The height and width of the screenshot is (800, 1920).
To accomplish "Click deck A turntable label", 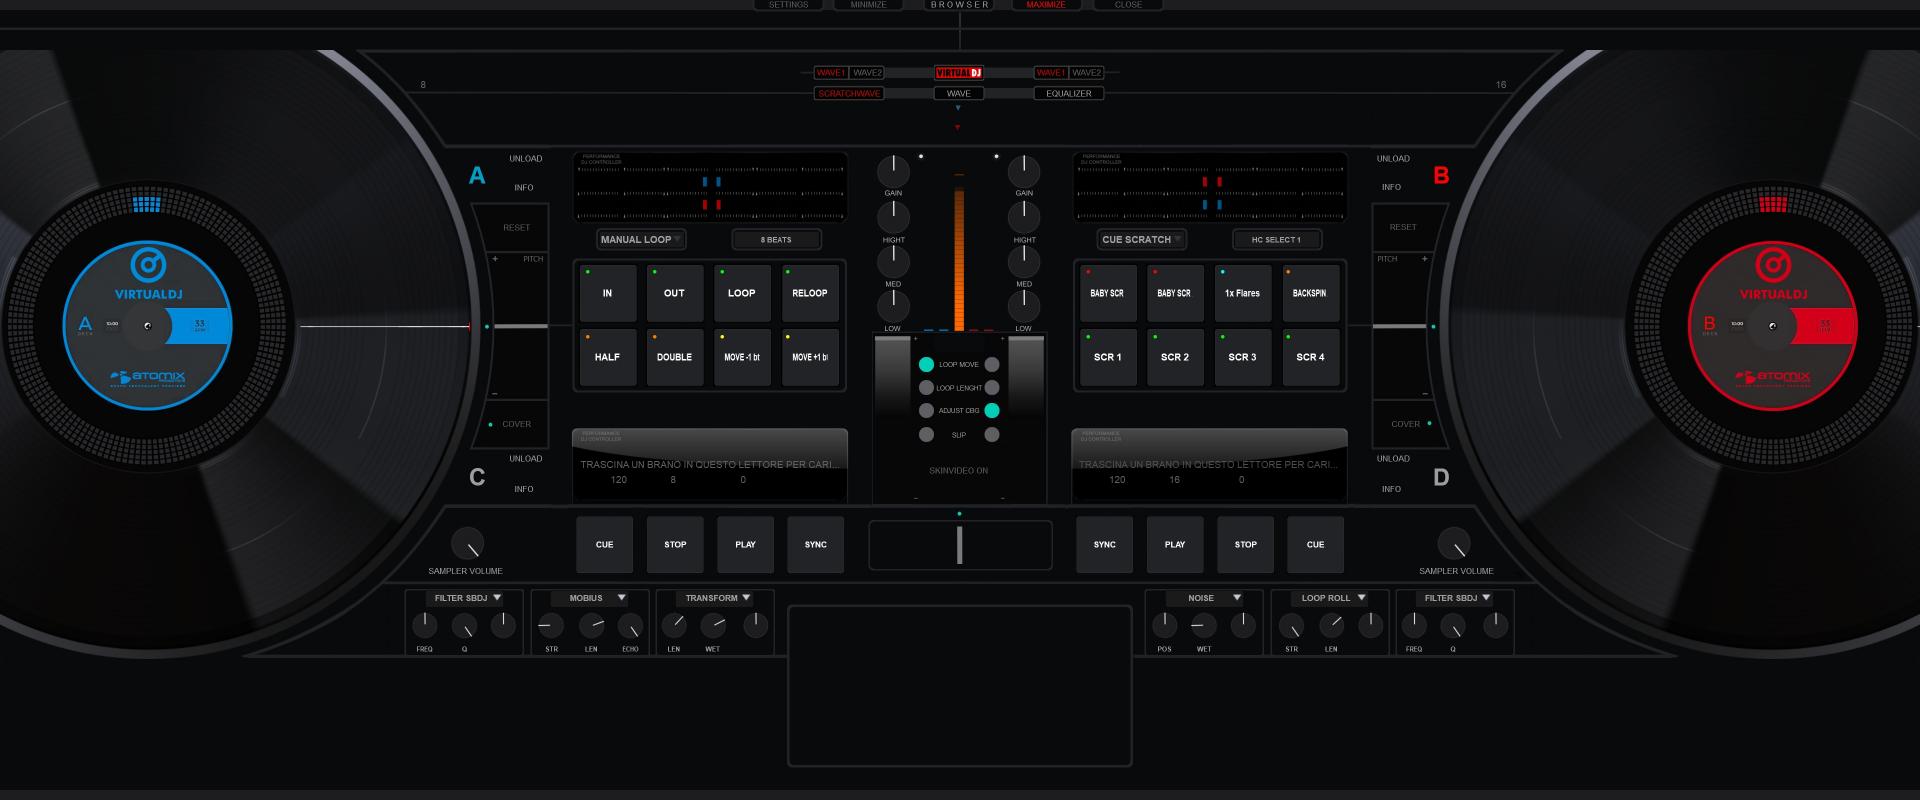I will tap(148, 326).
